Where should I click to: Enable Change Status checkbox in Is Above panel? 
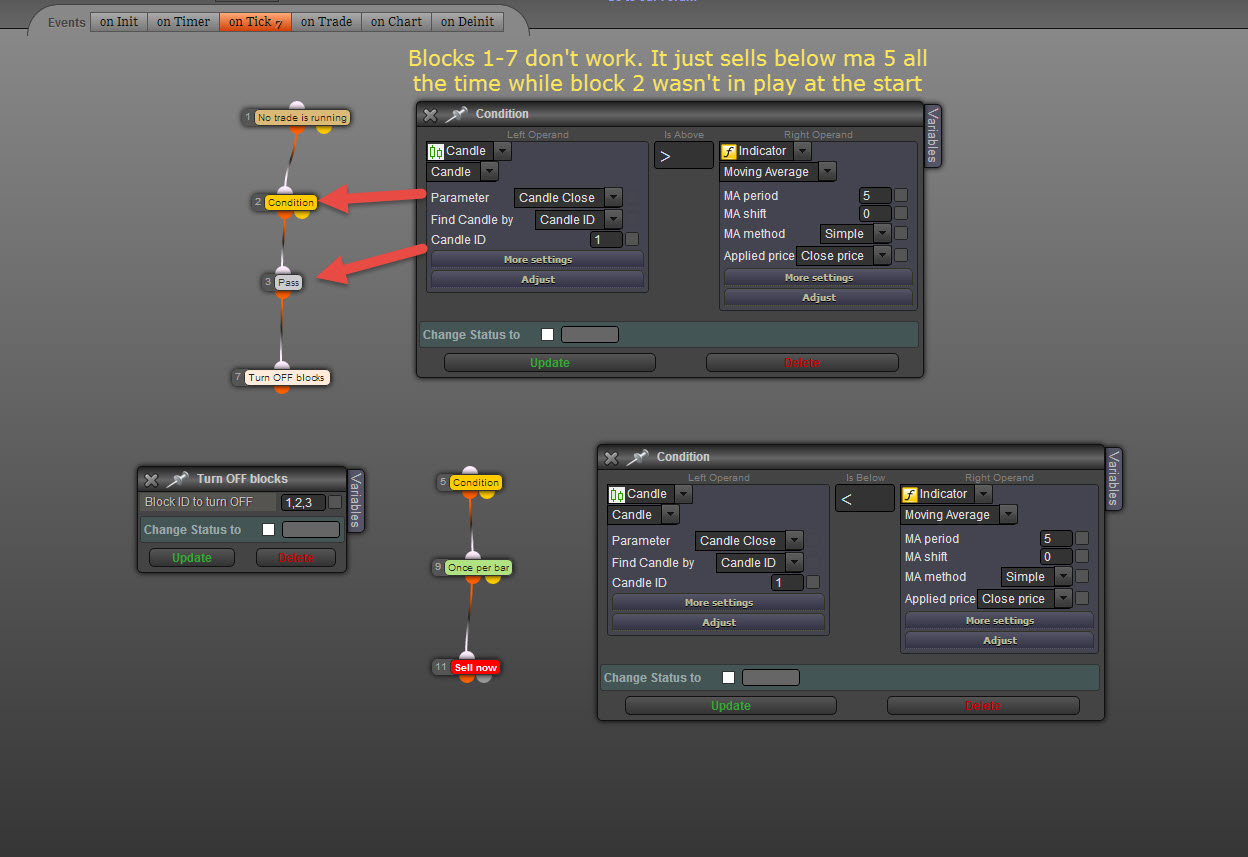point(547,335)
